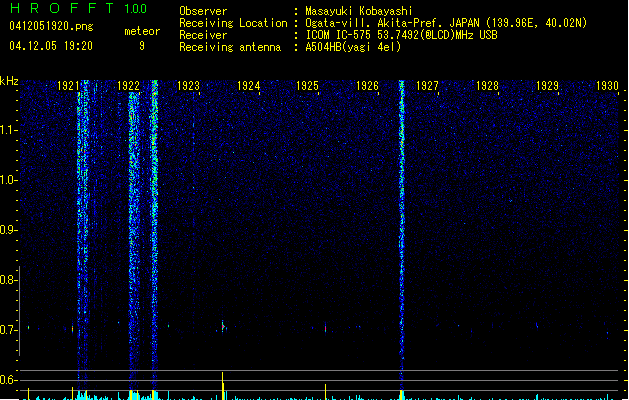Click the 0.6 kHz frequency label
The width and height of the screenshot is (629, 400).
[8, 380]
